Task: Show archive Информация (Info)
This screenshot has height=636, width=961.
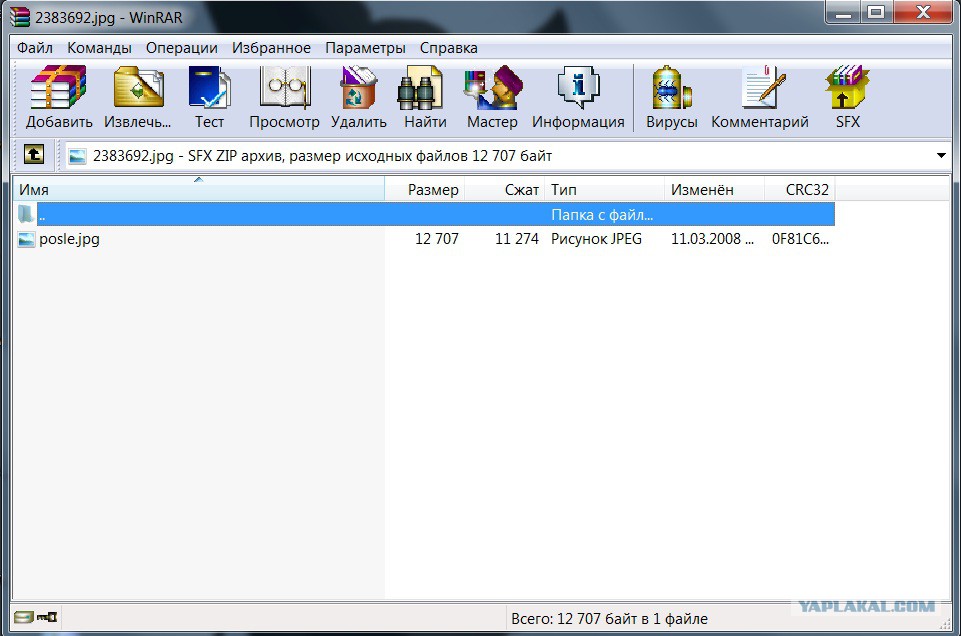Action: pos(578,88)
